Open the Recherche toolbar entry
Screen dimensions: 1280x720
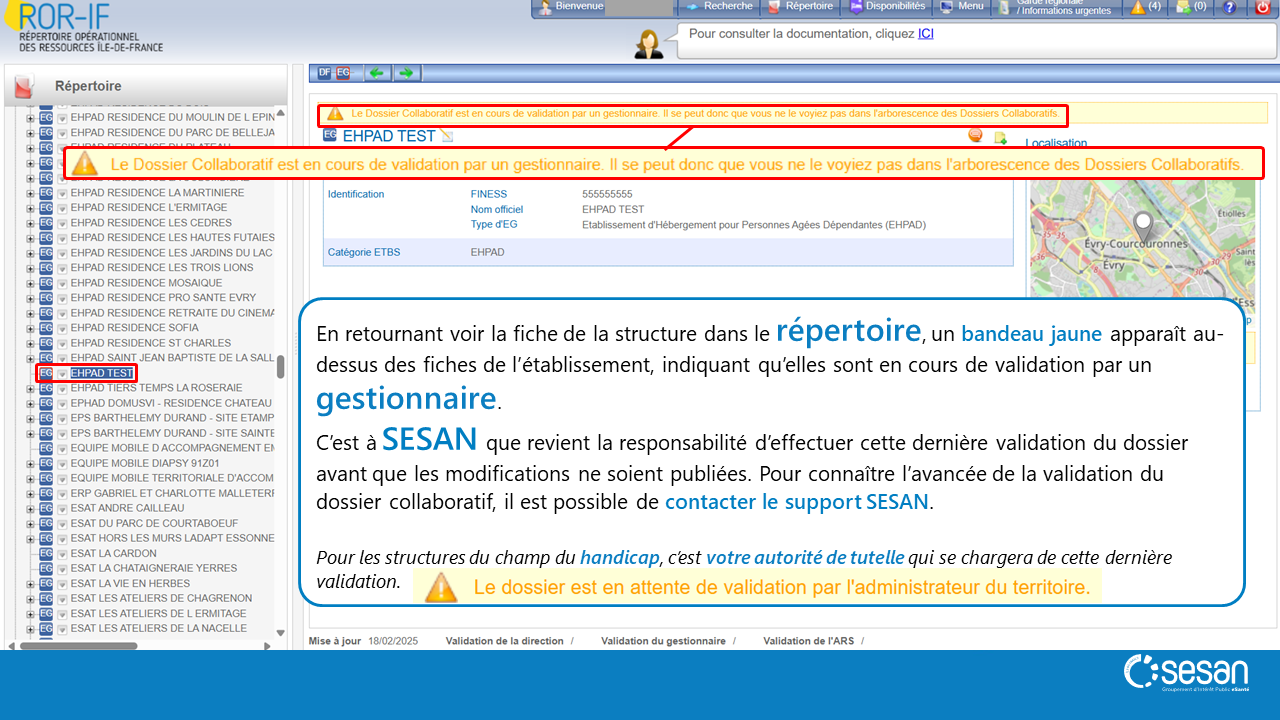tap(719, 7)
